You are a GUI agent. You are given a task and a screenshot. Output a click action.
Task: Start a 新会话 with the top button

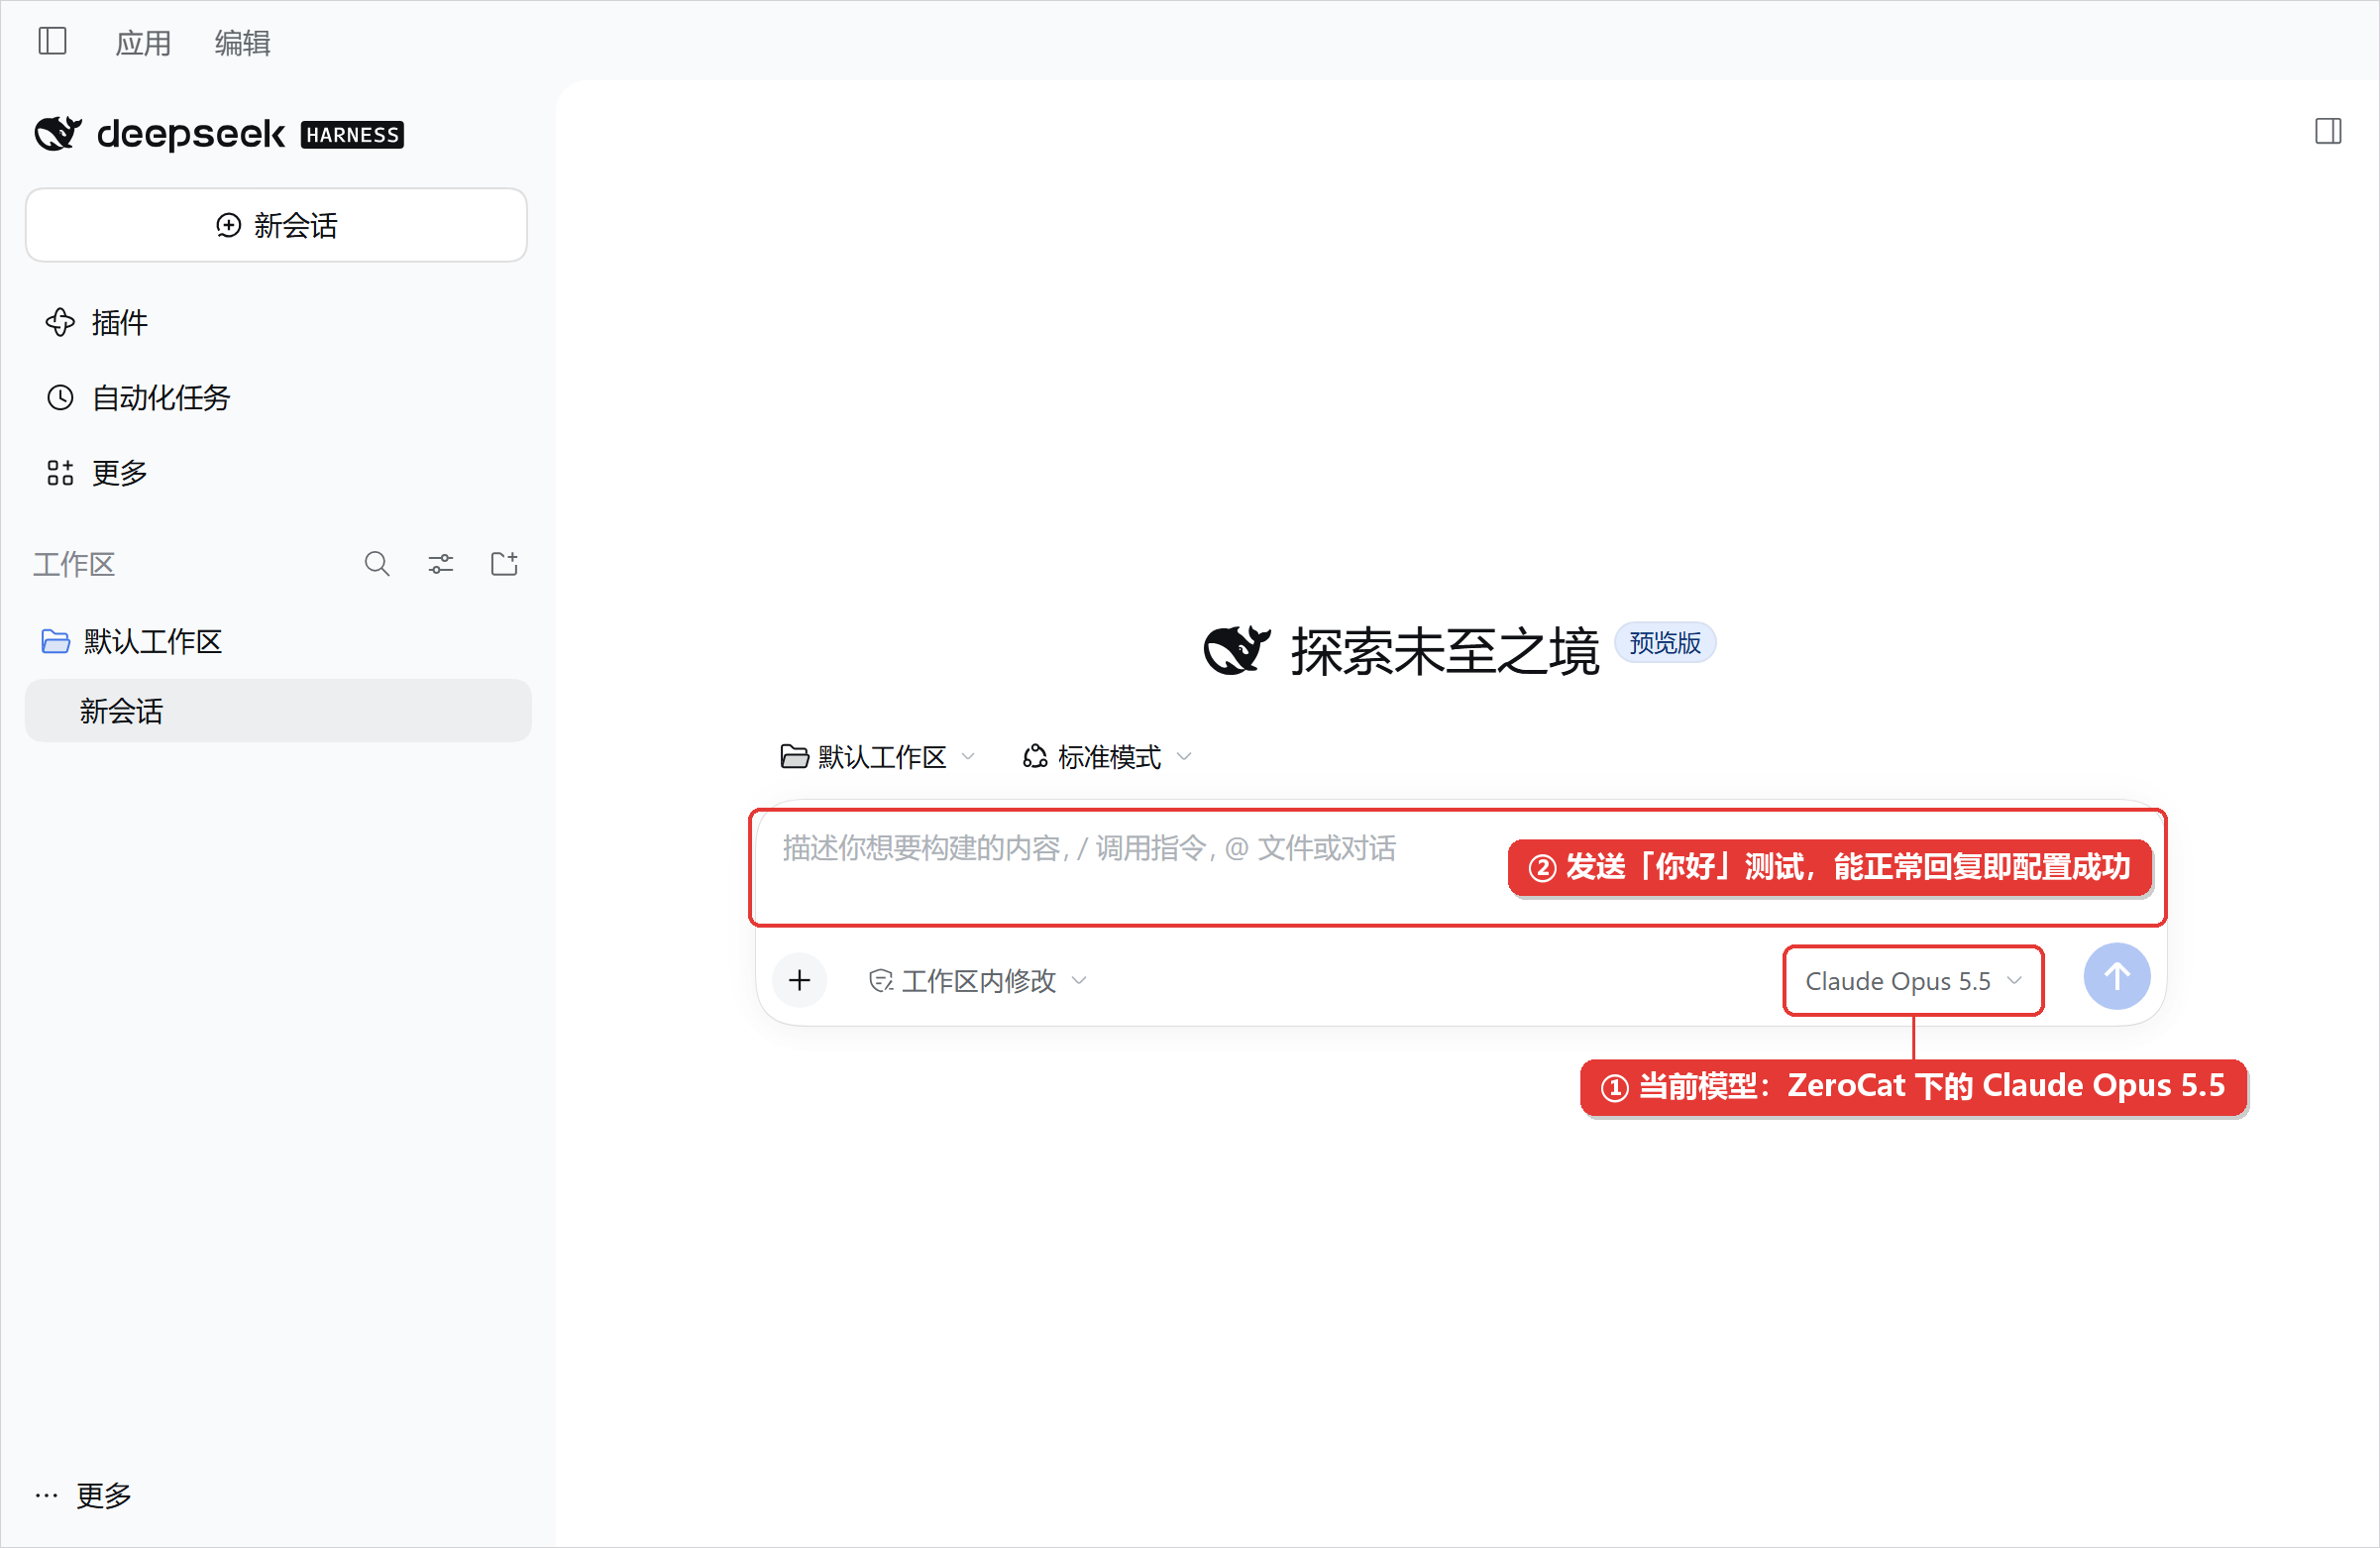coord(276,225)
